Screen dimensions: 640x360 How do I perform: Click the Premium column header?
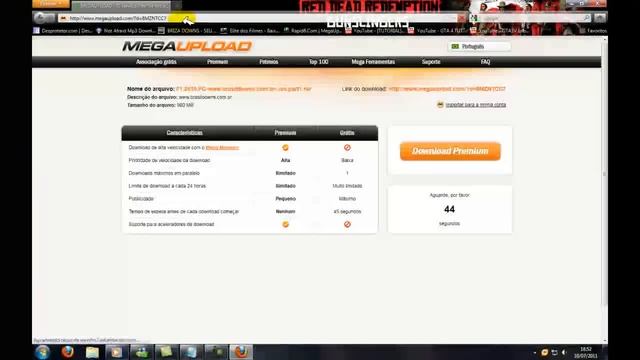[x=285, y=133]
